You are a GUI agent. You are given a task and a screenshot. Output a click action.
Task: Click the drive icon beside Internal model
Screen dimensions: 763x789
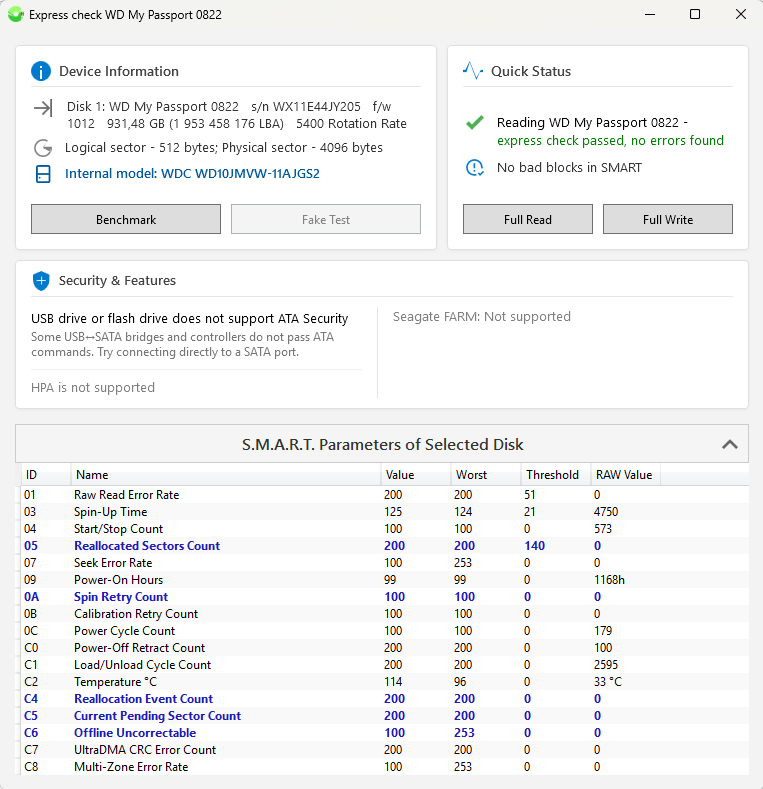point(43,174)
